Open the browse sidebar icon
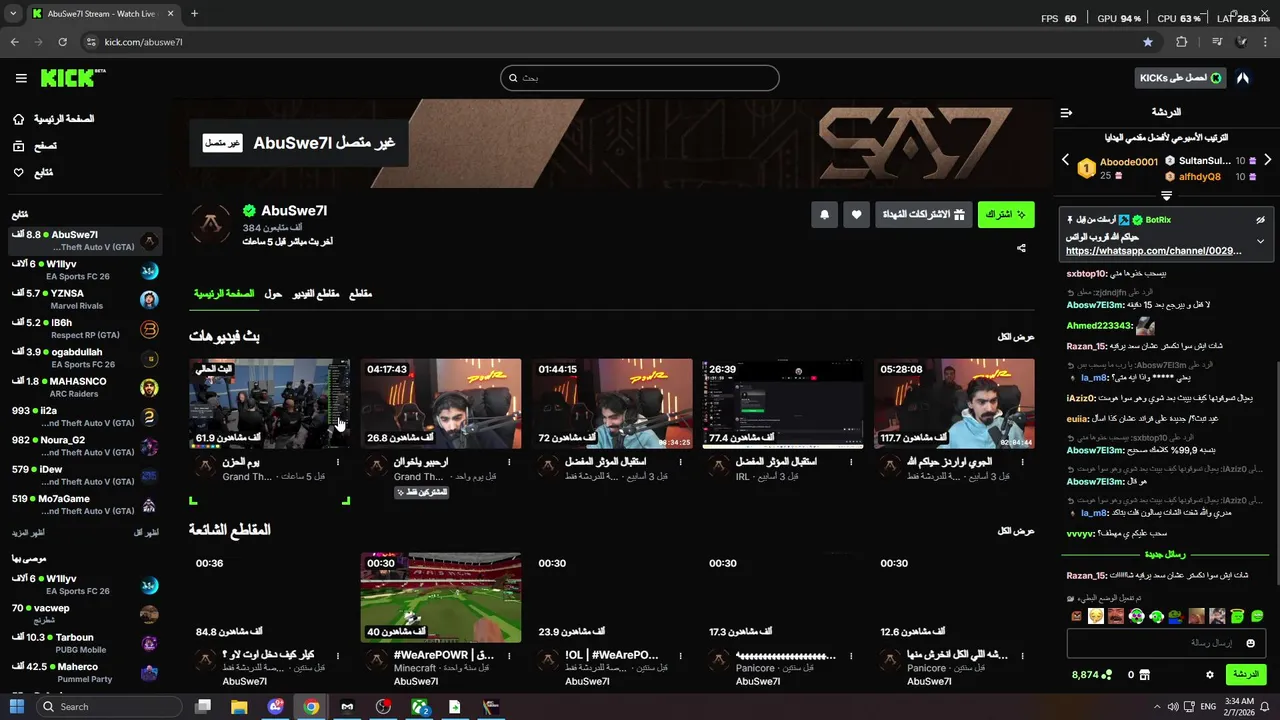Viewport: 1280px width, 720px height. pos(18,146)
